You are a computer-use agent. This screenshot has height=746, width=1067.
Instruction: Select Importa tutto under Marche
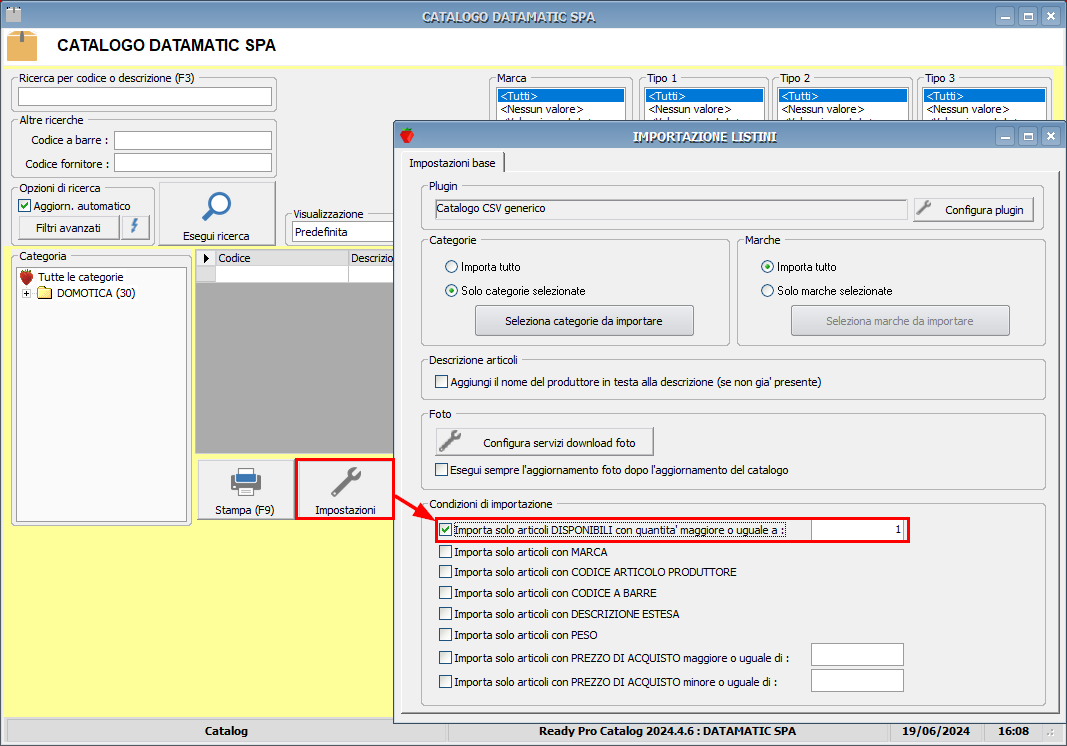tap(768, 267)
